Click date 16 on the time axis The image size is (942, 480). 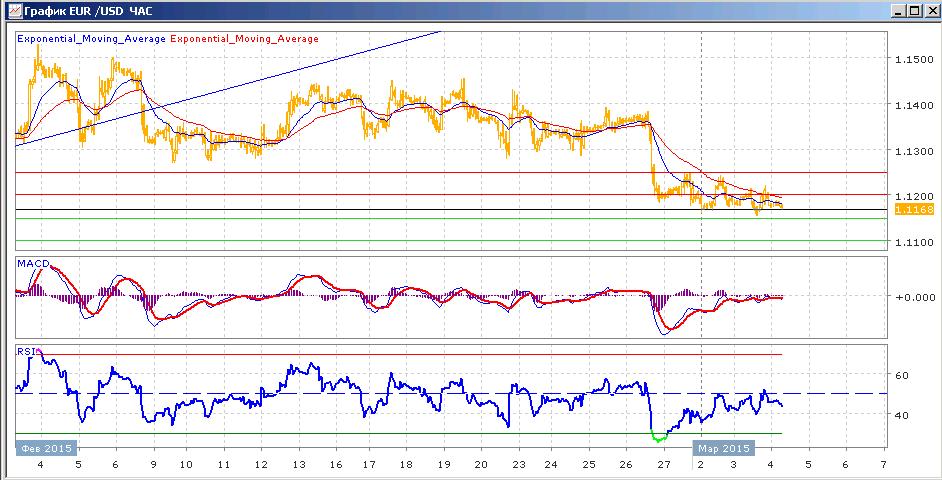336,464
